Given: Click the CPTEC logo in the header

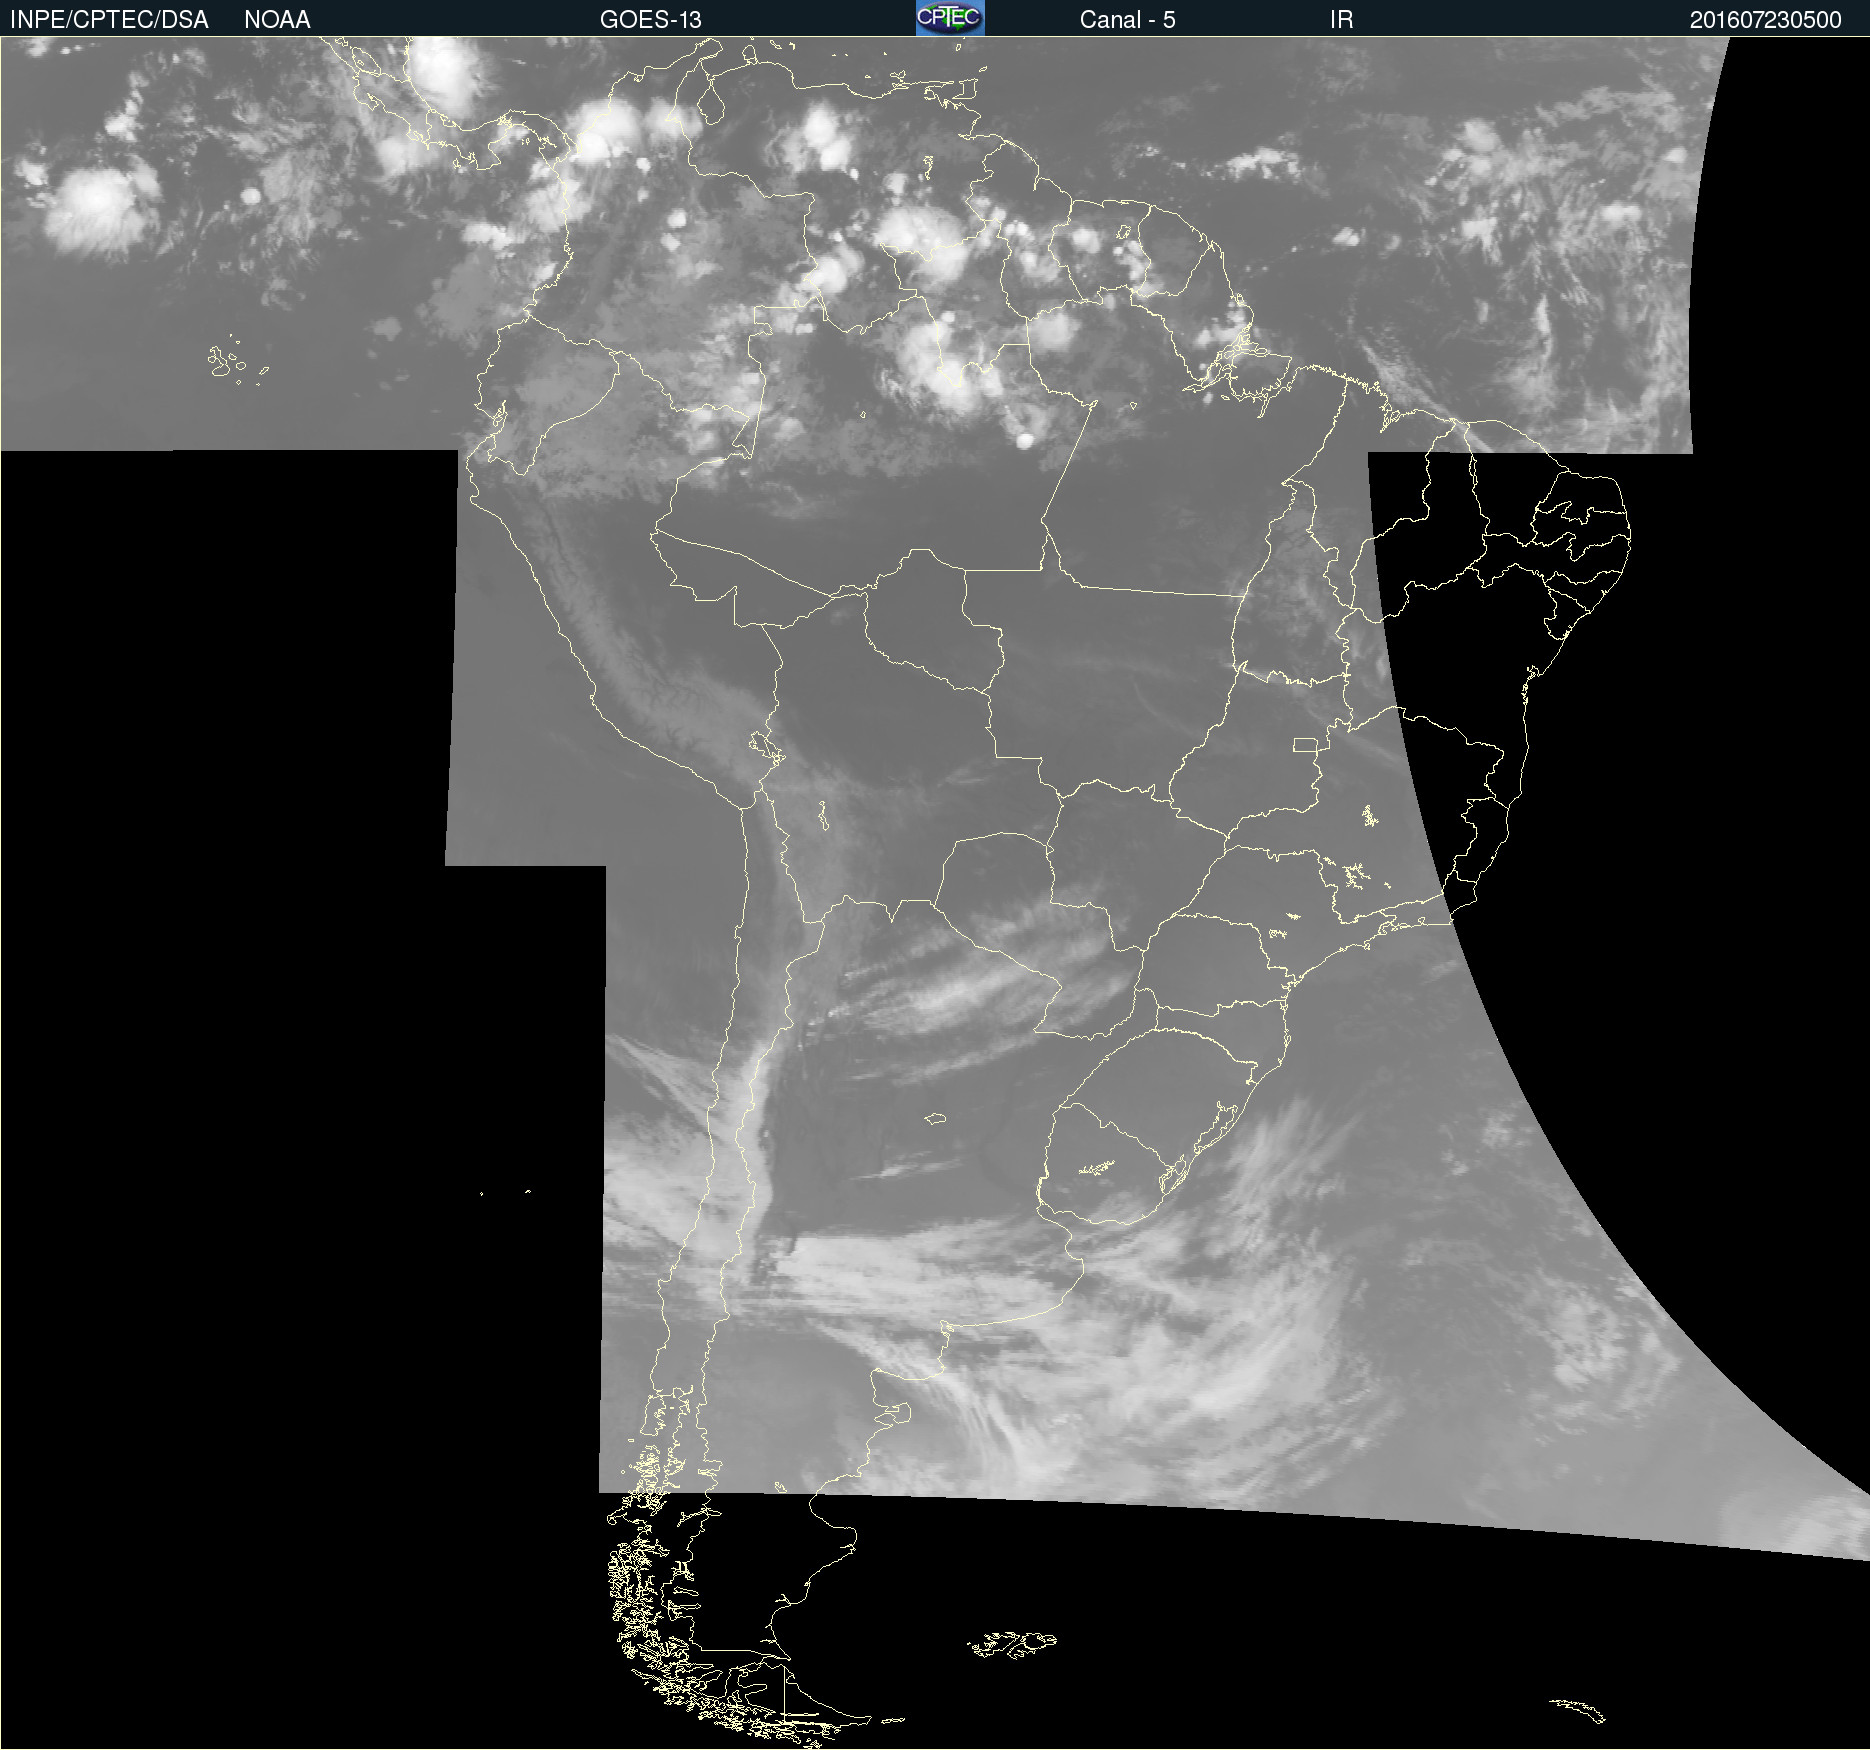Looking at the screenshot, I should [950, 18].
